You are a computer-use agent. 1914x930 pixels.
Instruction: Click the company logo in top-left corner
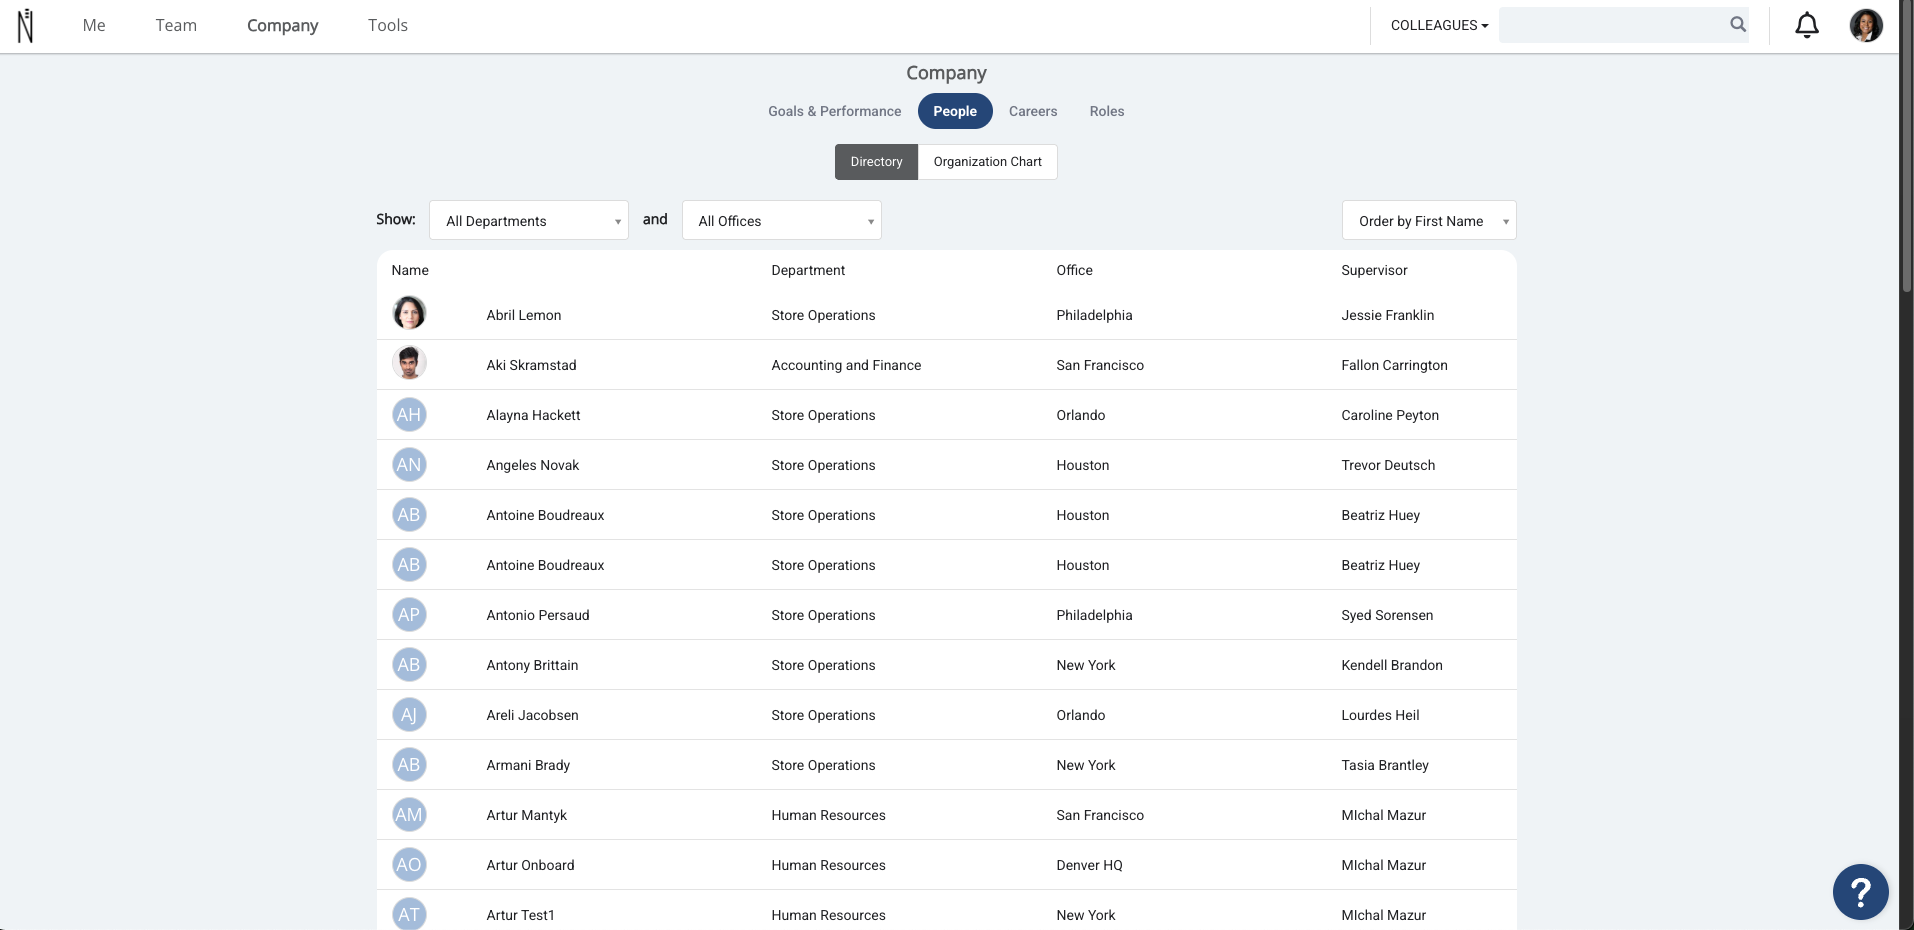click(x=26, y=25)
